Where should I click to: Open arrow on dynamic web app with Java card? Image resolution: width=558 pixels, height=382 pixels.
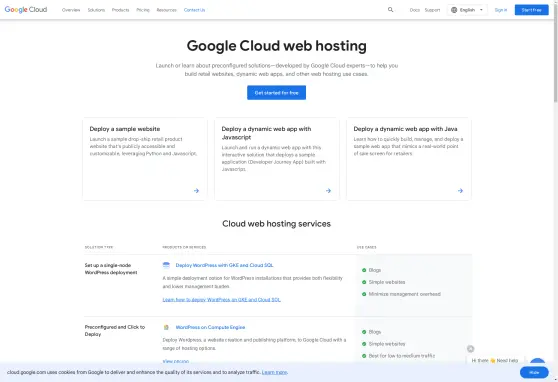click(460, 191)
